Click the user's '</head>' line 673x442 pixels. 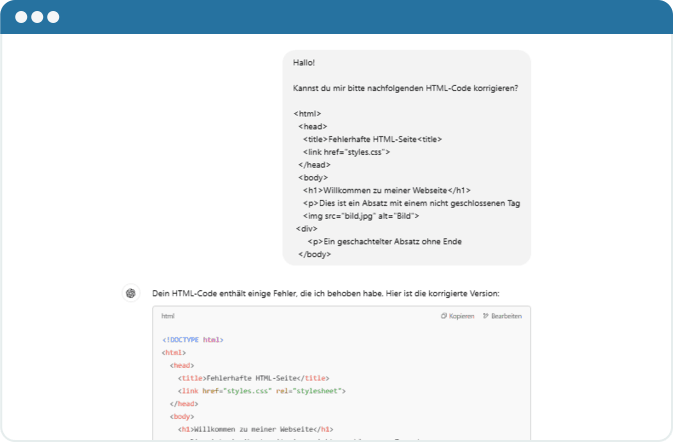(315, 165)
